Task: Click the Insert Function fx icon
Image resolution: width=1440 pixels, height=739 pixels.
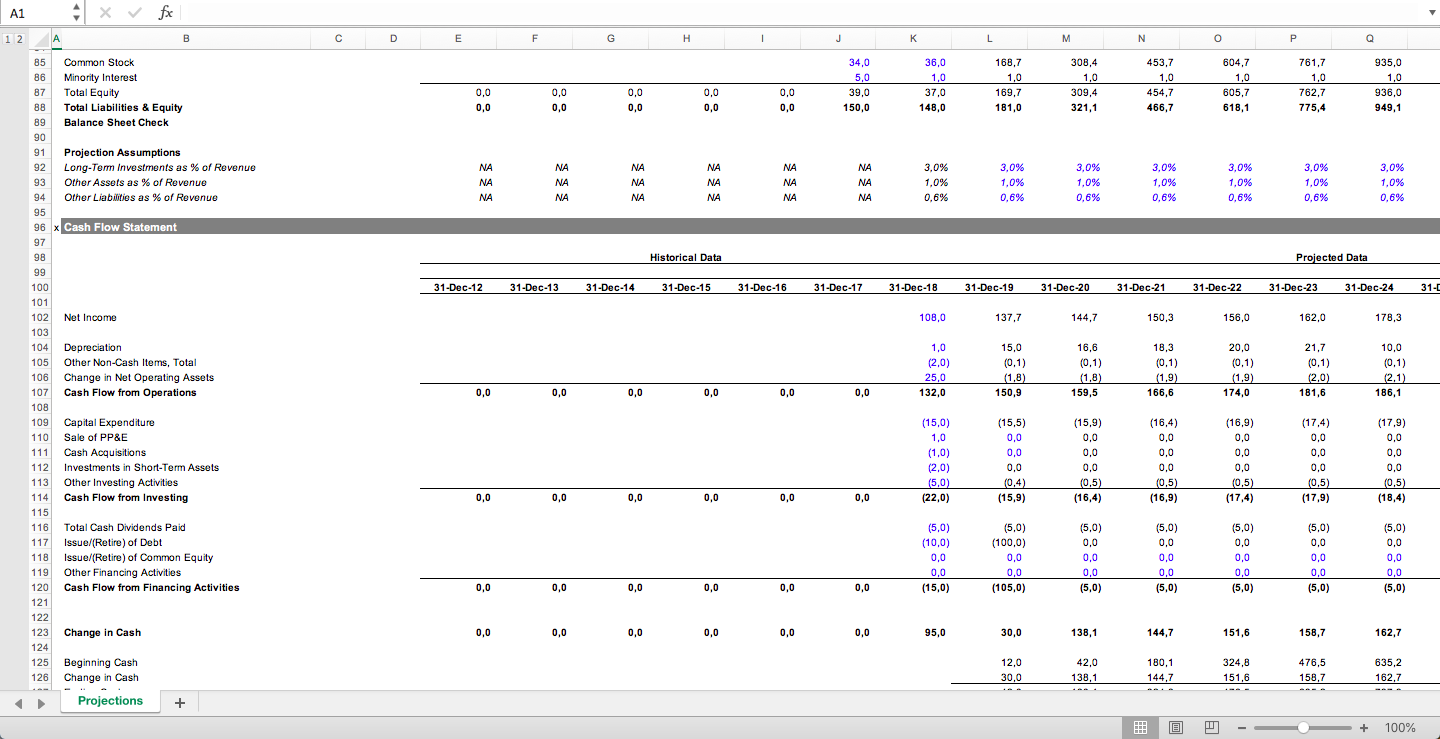Action: click(x=166, y=12)
